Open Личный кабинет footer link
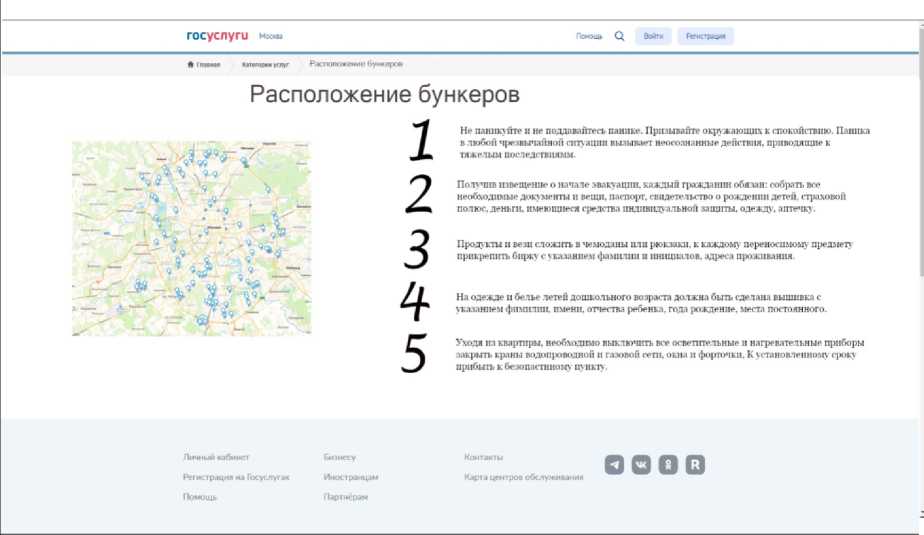The image size is (924, 535). [216, 457]
